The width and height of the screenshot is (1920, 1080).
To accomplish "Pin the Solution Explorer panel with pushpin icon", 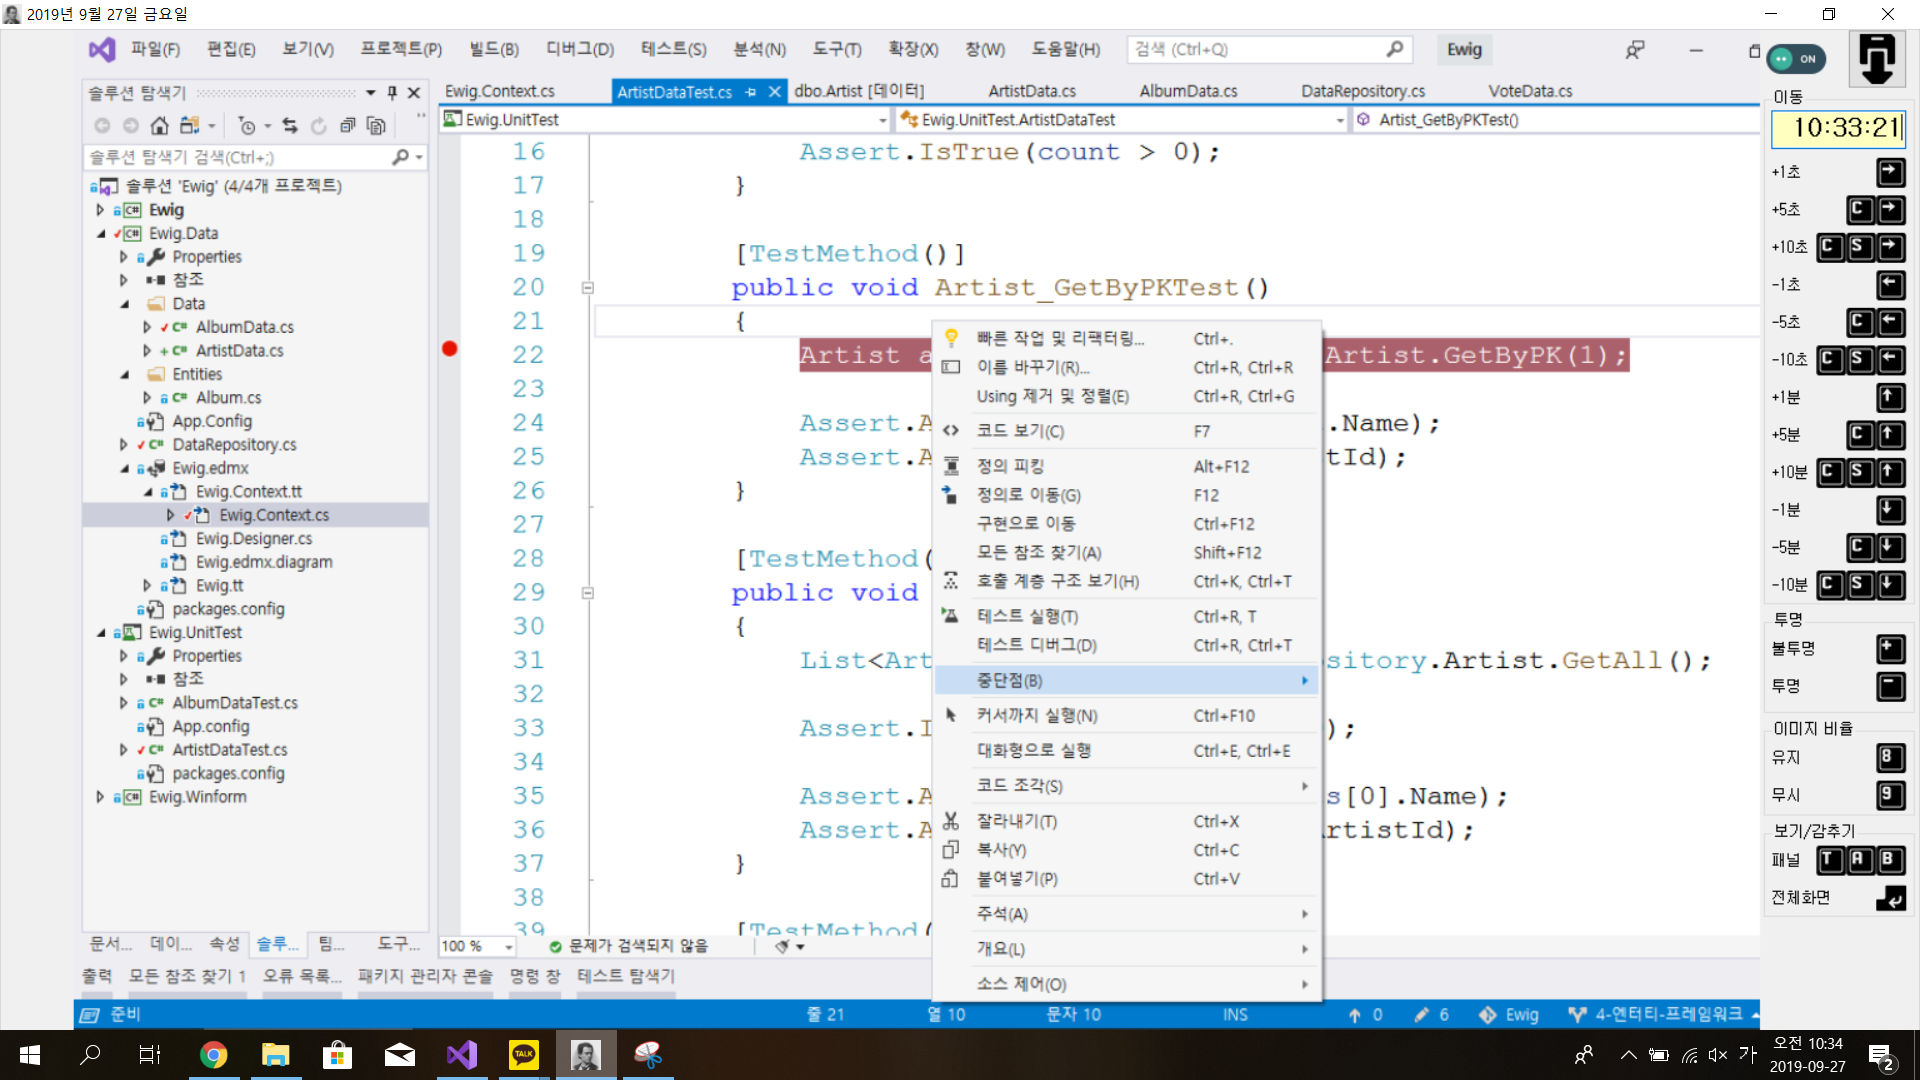I will [x=392, y=93].
